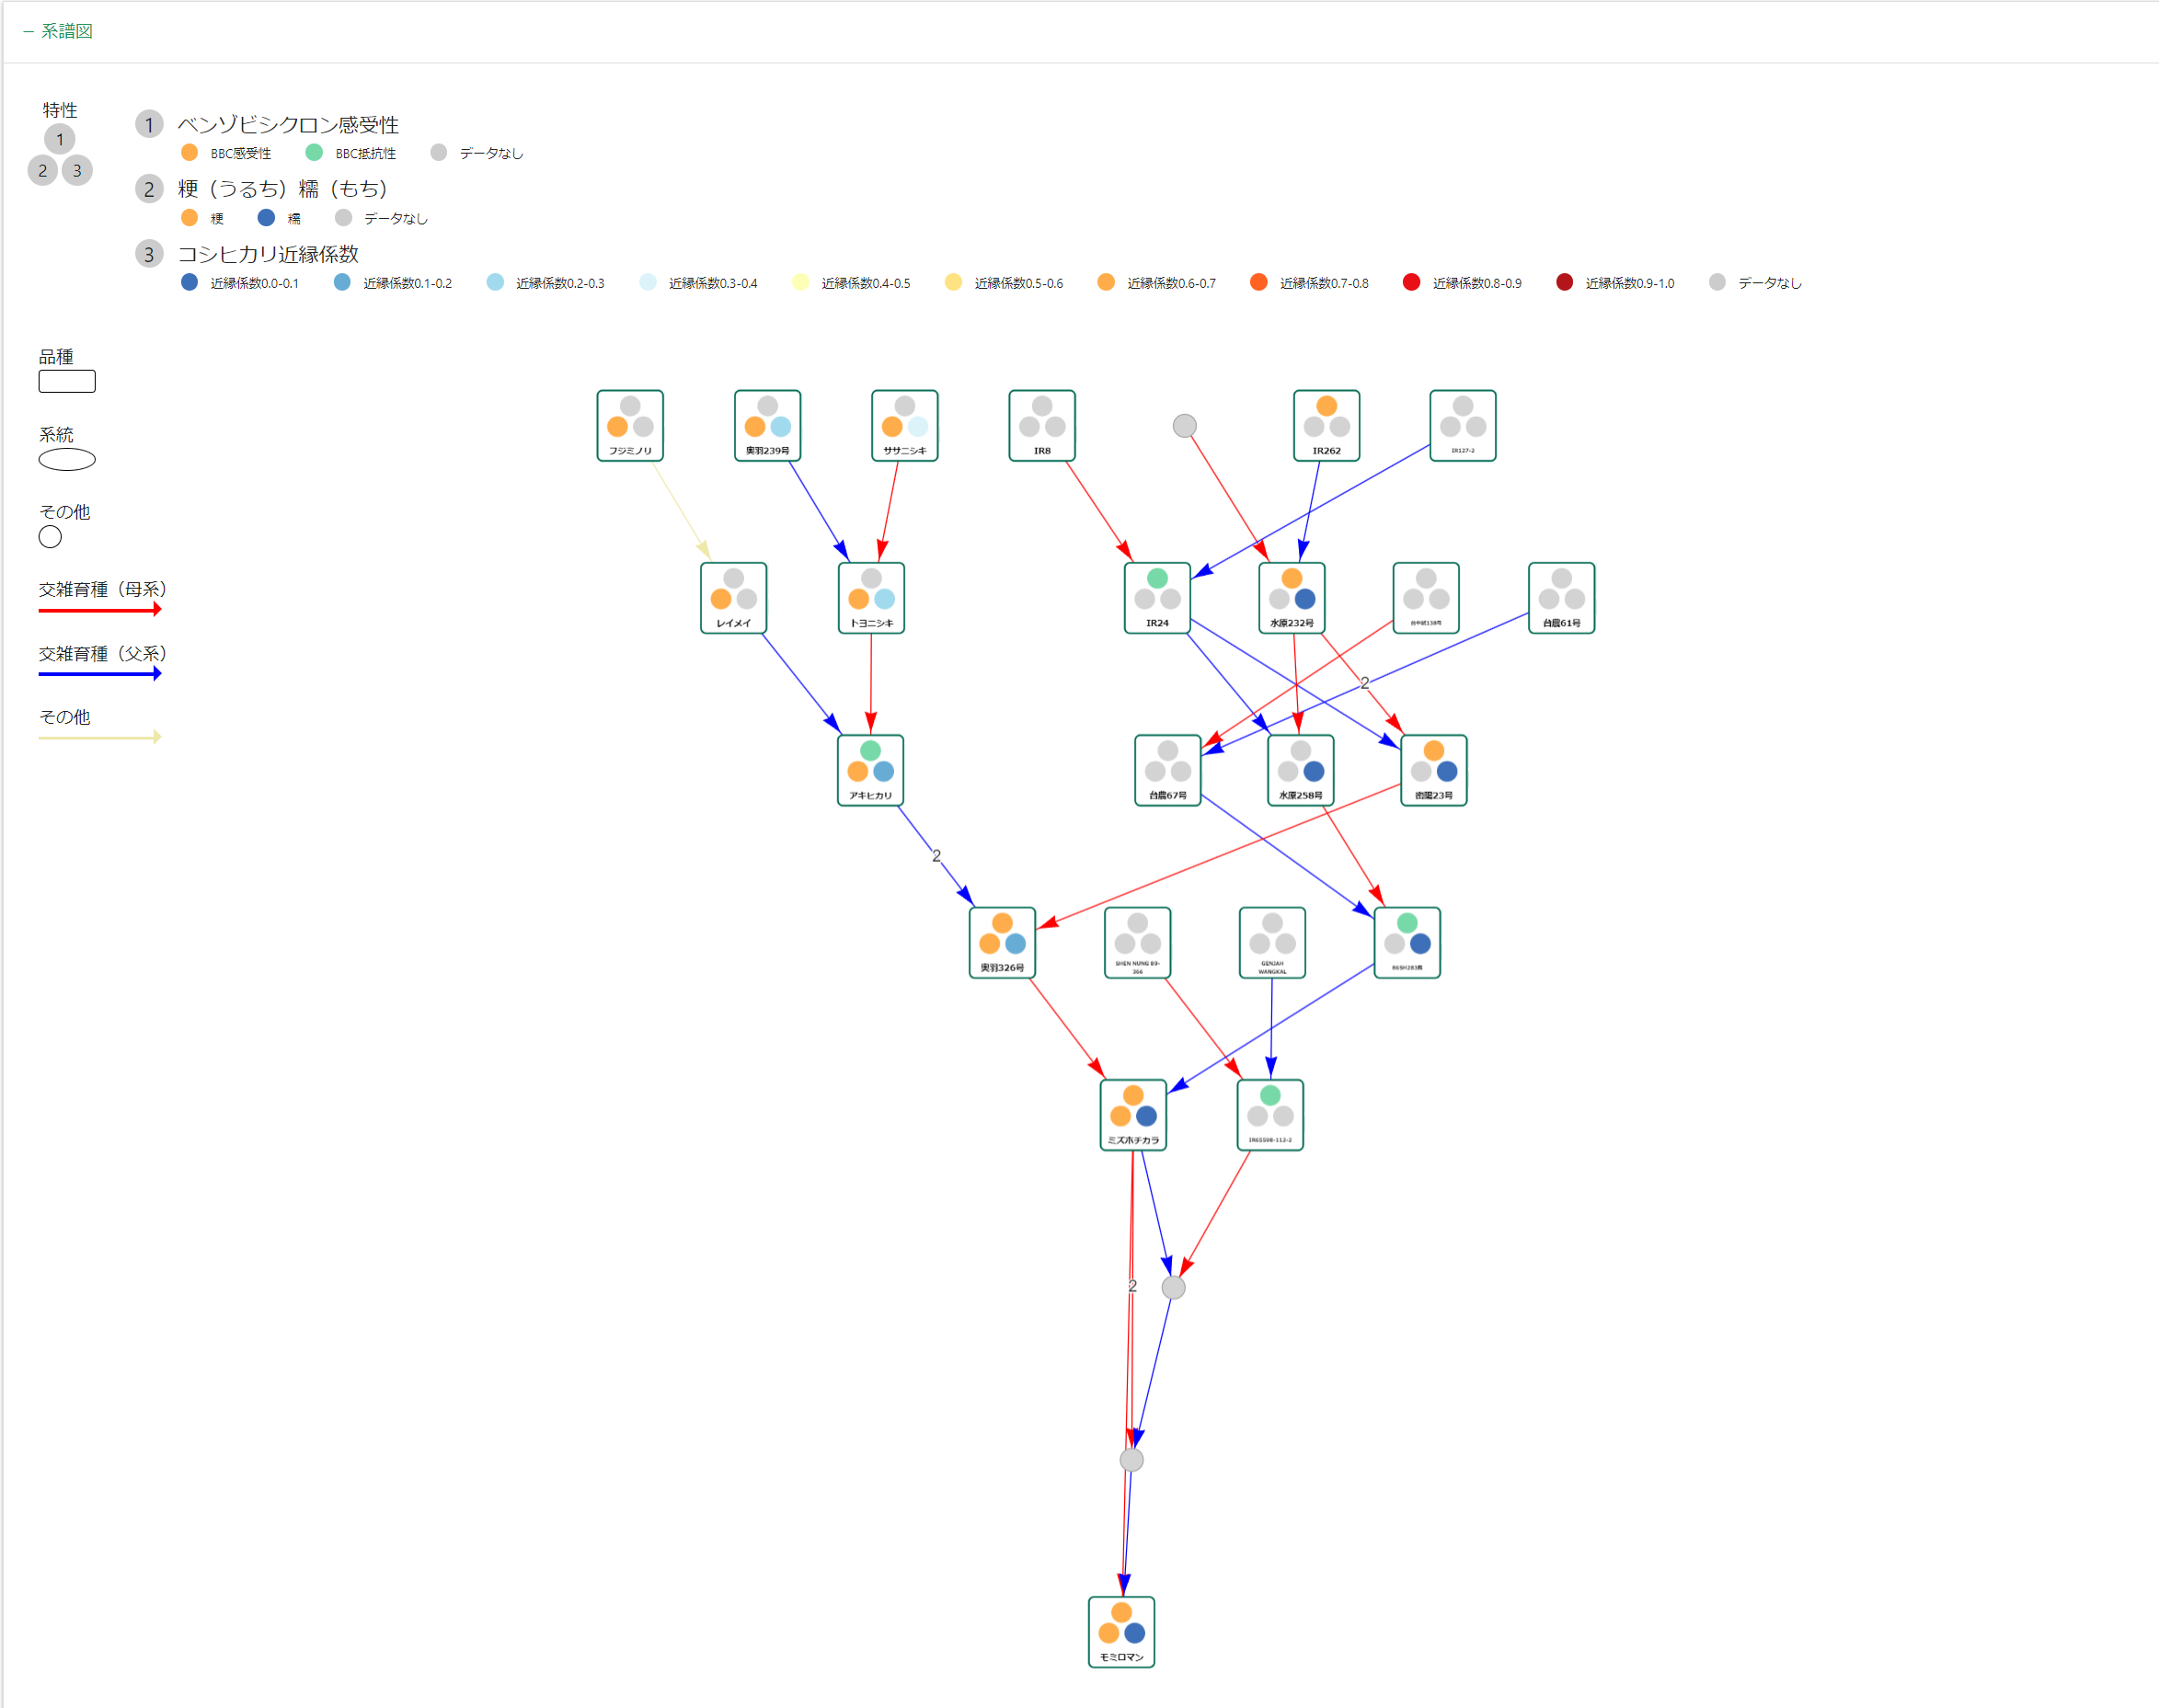Viewport: 2159px width, 1708px height.
Task: Open the 奥羽326号 node
Action: (1002, 942)
